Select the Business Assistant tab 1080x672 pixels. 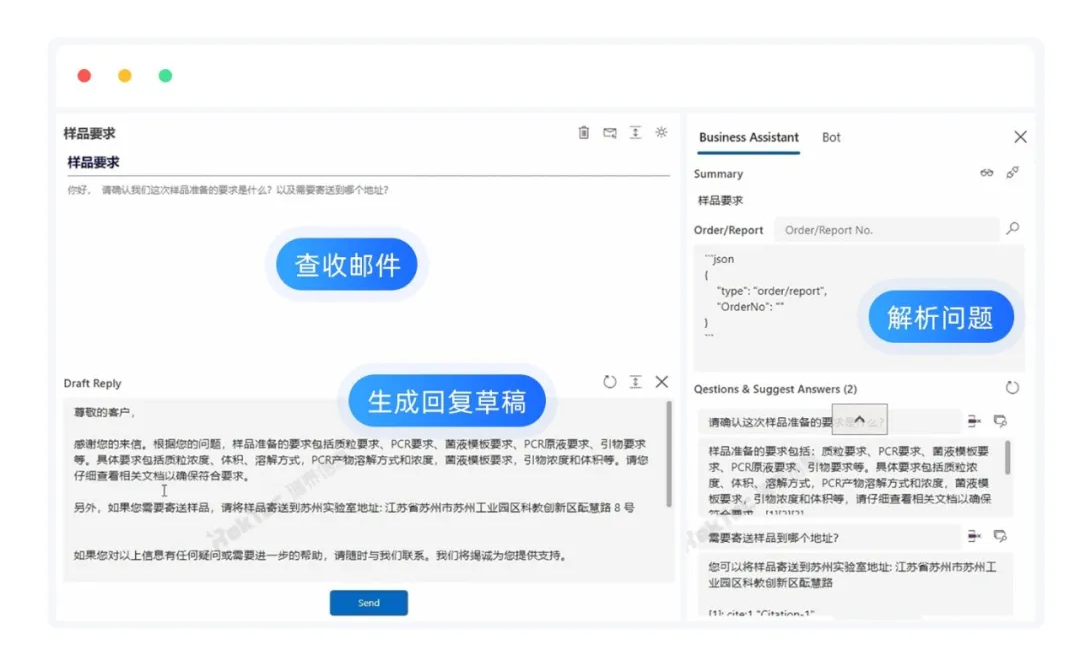[x=747, y=137]
